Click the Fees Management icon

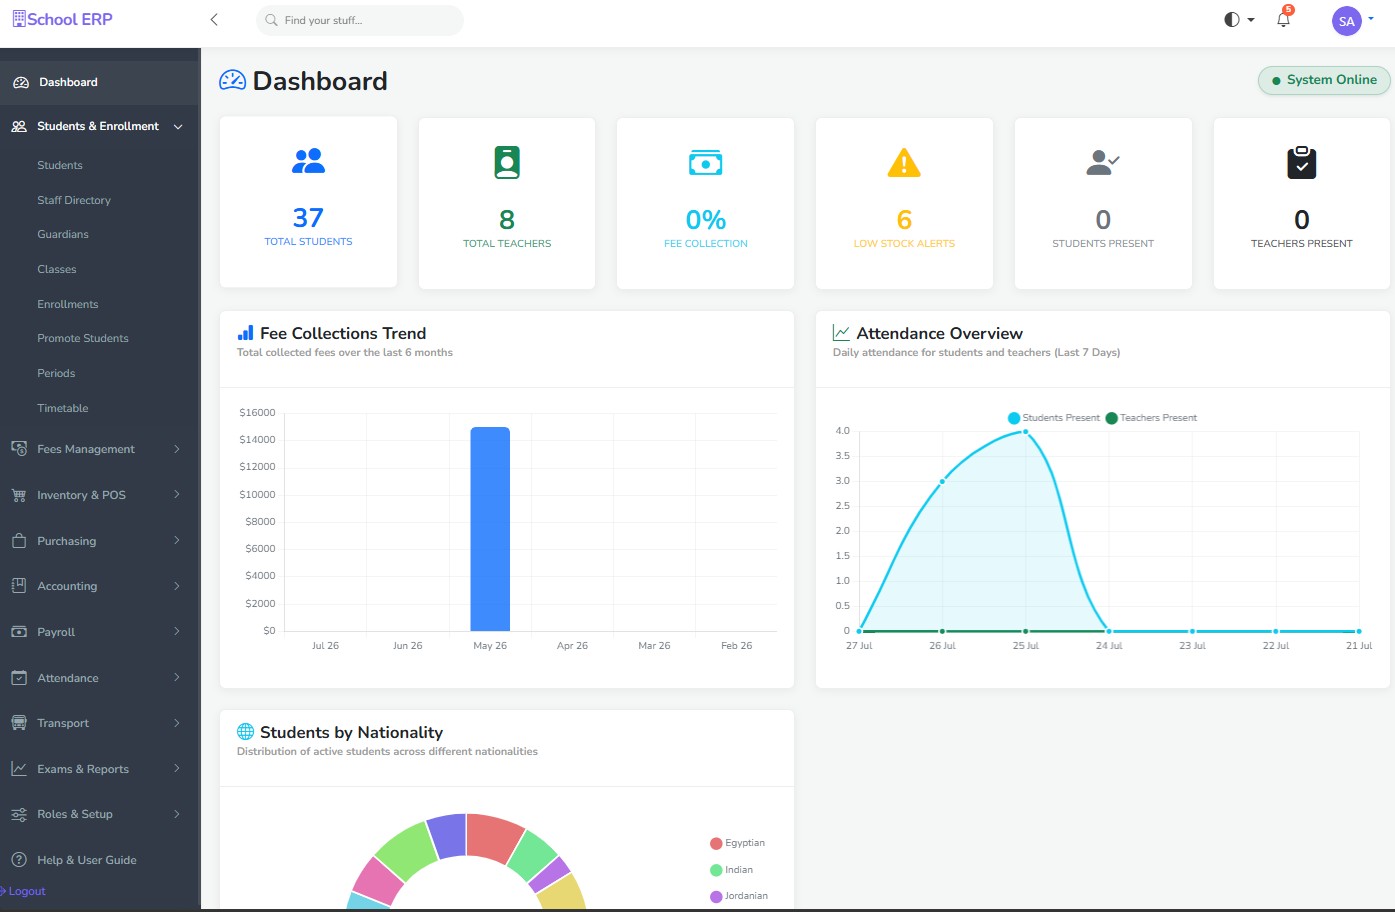click(19, 449)
